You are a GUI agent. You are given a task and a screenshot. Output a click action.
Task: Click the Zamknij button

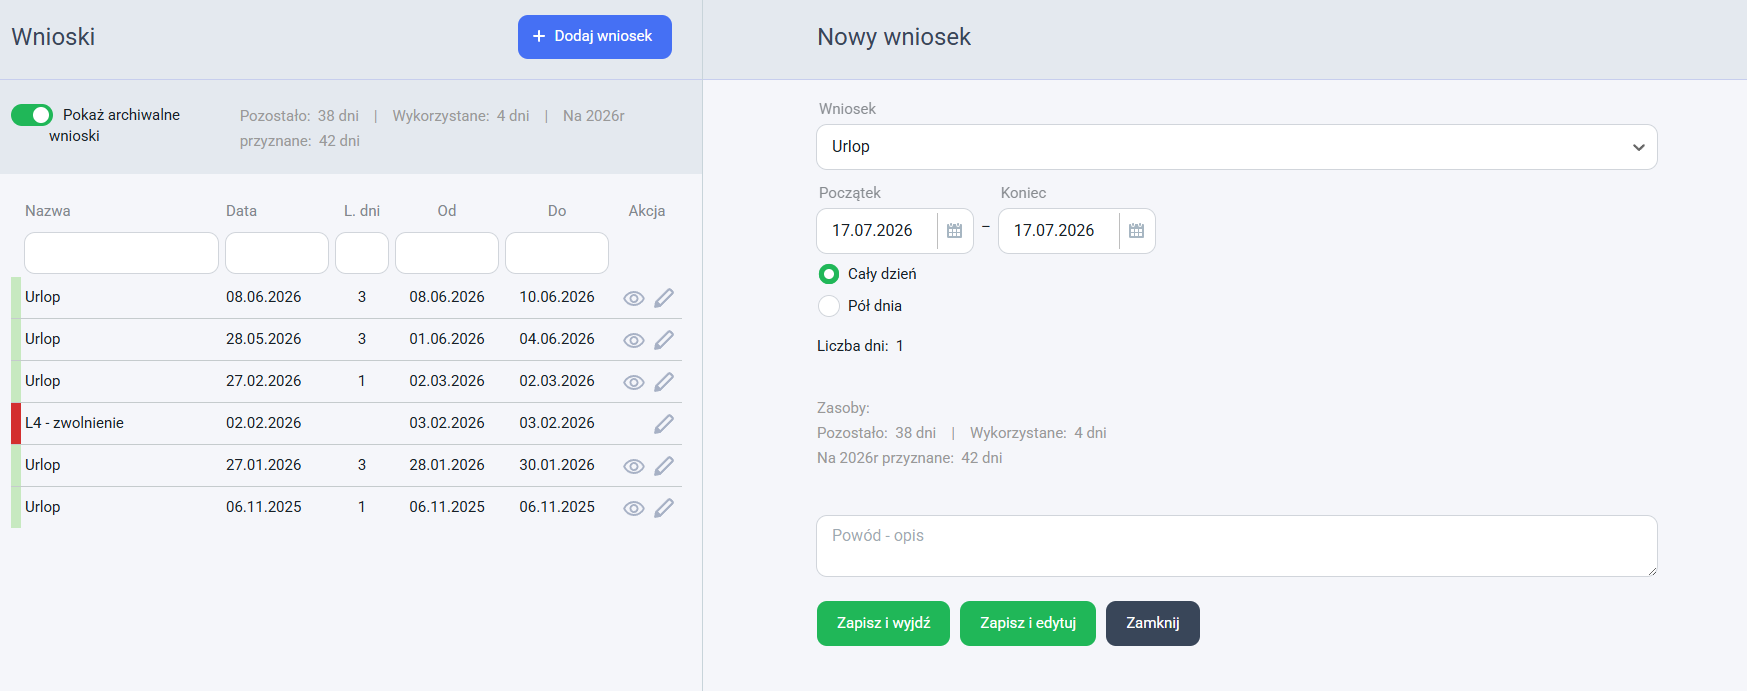click(x=1153, y=623)
